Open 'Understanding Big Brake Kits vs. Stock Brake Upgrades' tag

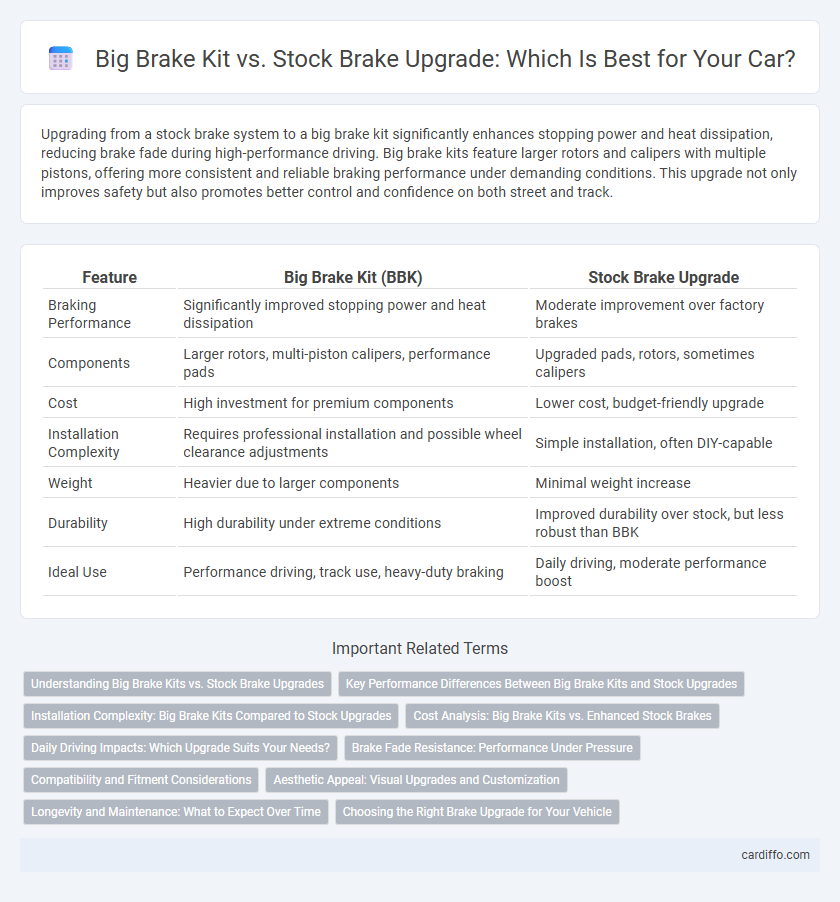(177, 684)
